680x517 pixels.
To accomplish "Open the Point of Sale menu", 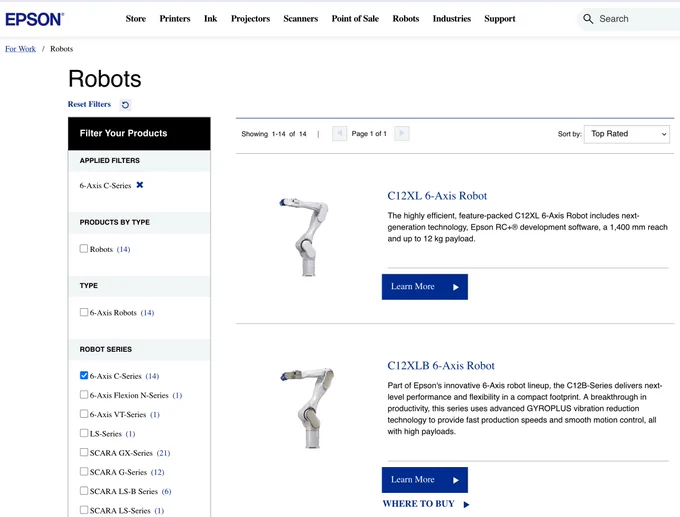I will [x=355, y=19].
